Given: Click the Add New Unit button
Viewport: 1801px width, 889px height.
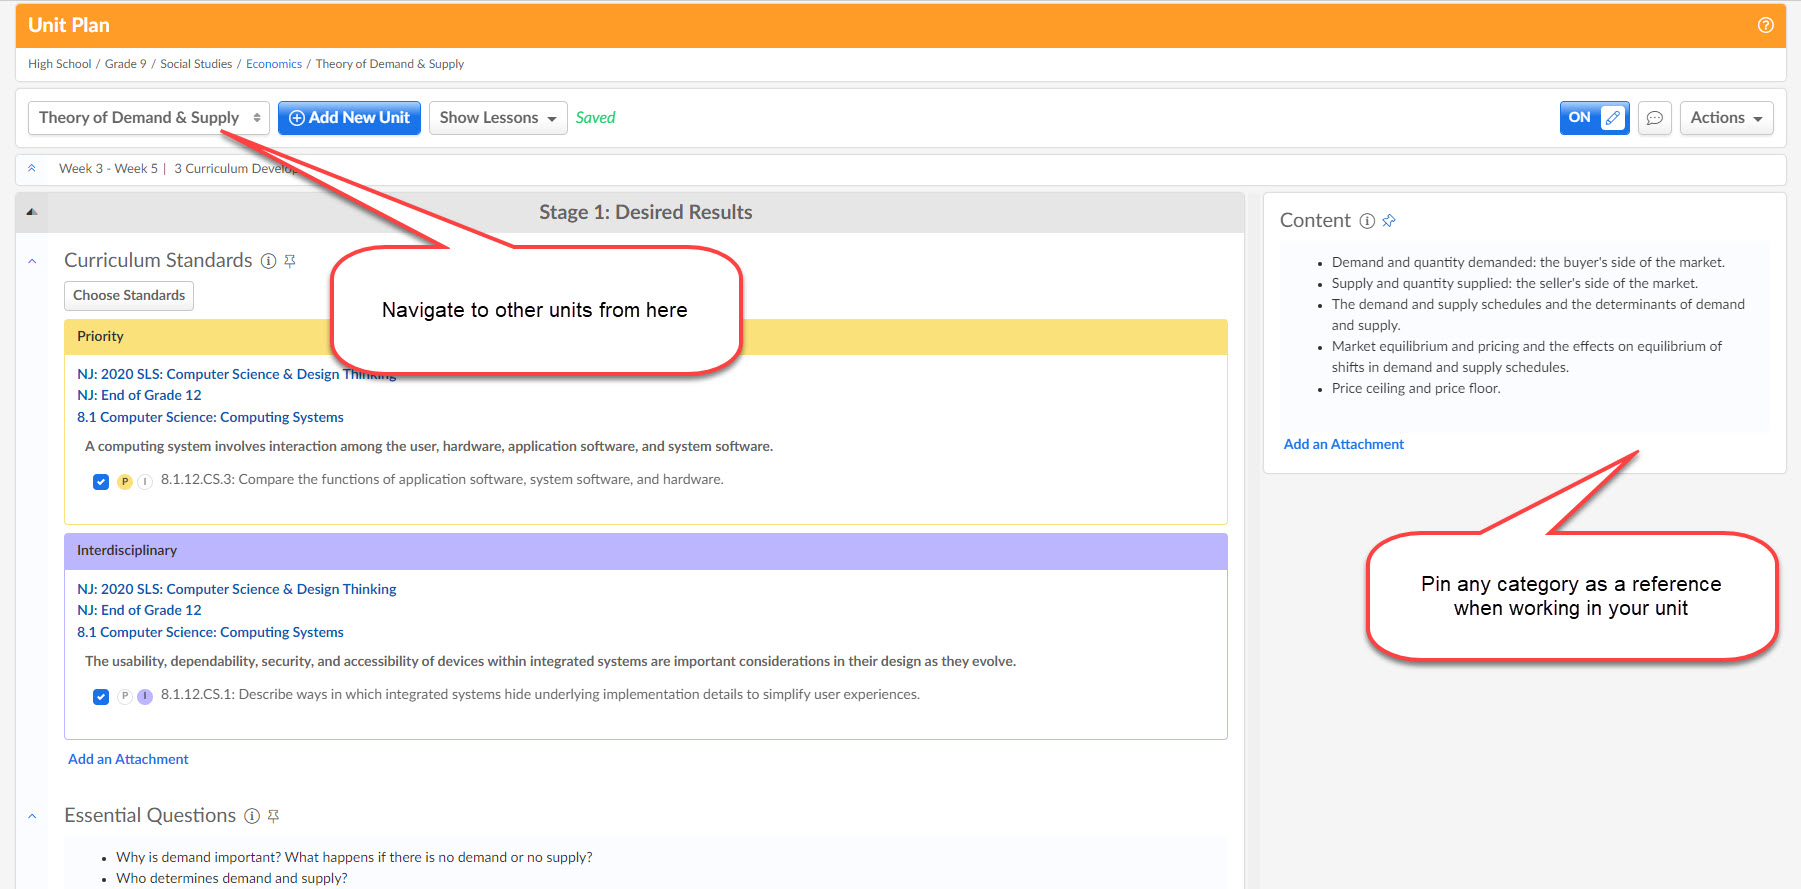Looking at the screenshot, I should click(349, 118).
